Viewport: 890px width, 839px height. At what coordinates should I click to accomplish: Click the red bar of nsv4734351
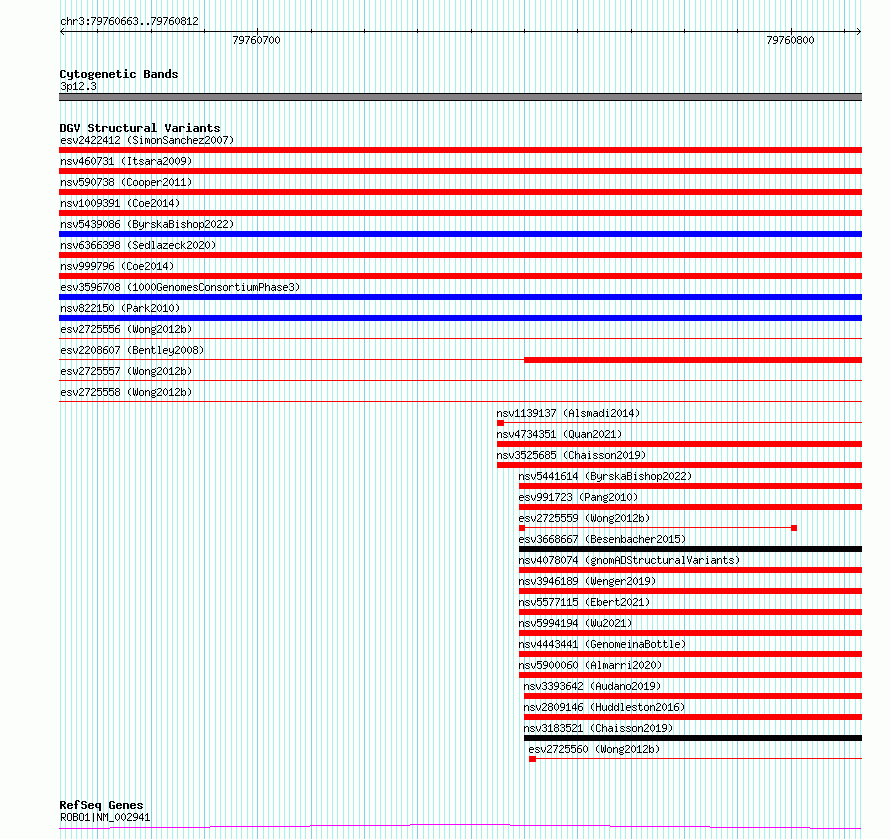click(x=679, y=444)
